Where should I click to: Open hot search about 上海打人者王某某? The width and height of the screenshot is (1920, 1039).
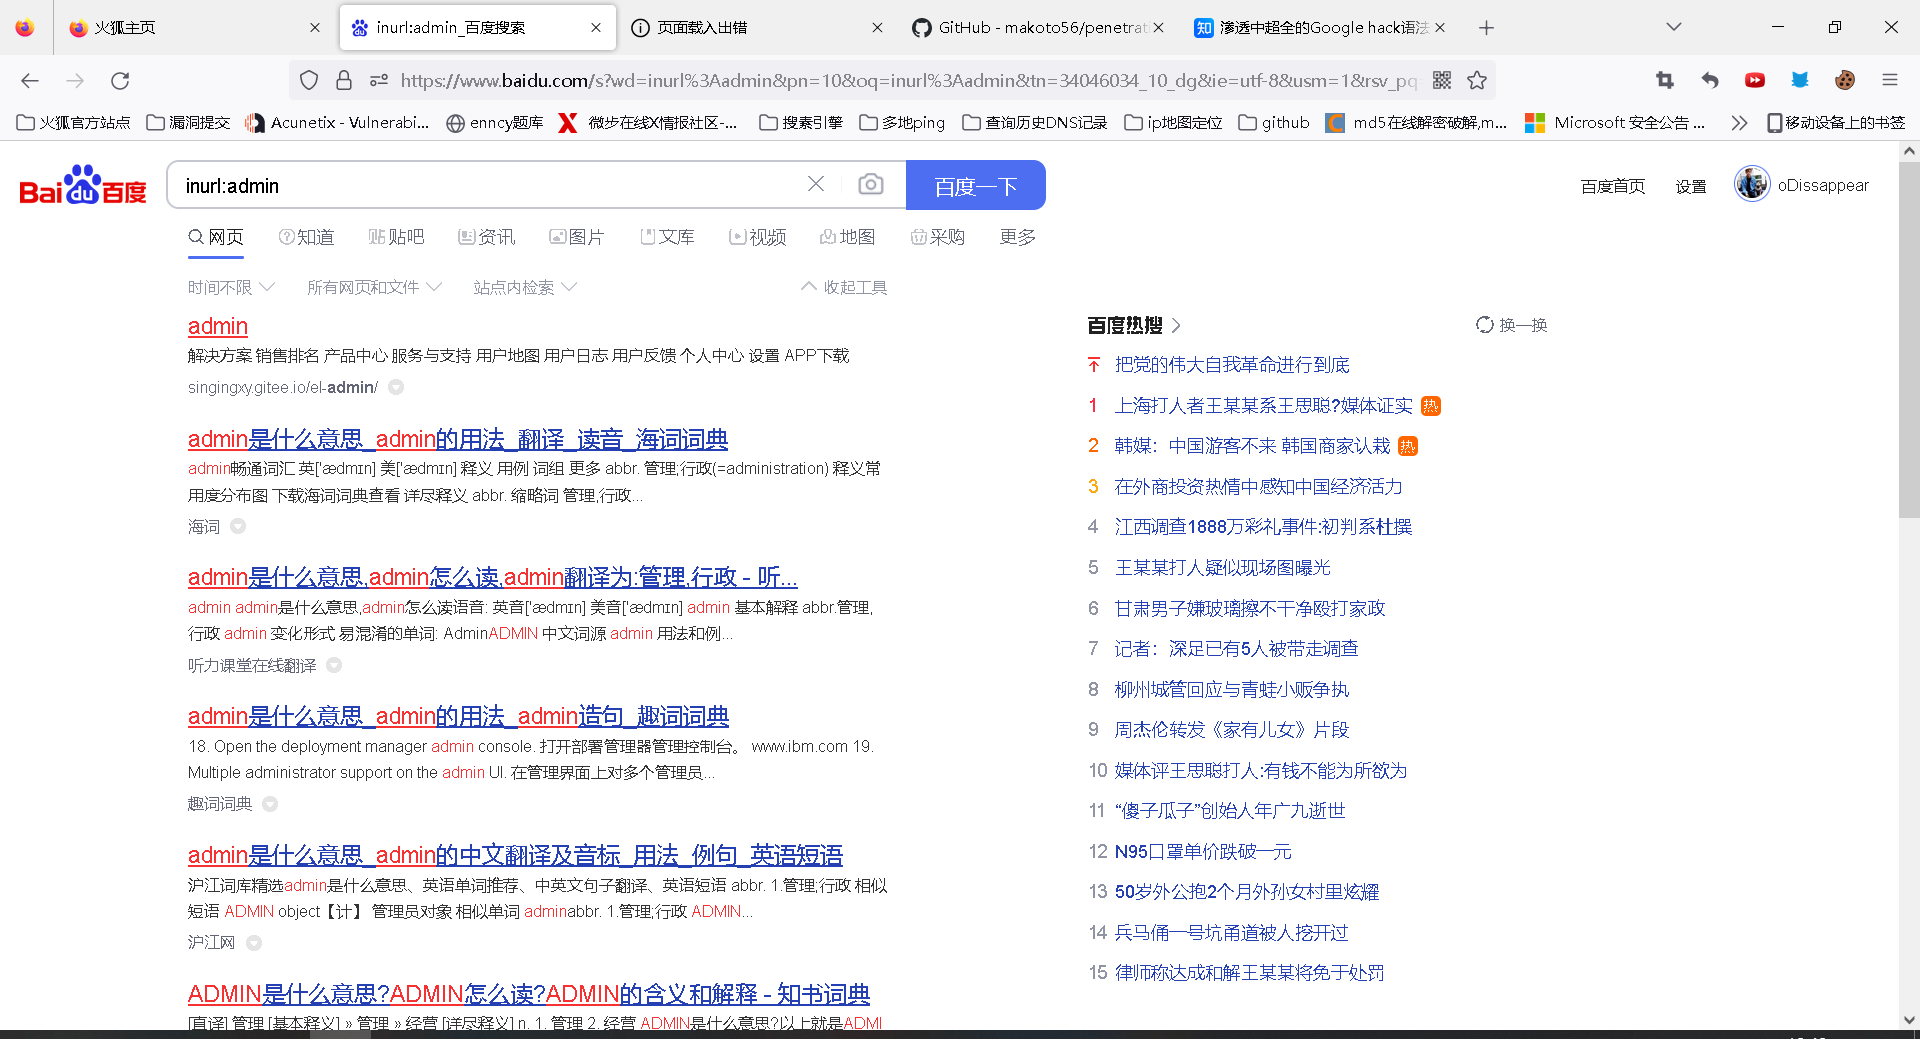tap(1263, 405)
